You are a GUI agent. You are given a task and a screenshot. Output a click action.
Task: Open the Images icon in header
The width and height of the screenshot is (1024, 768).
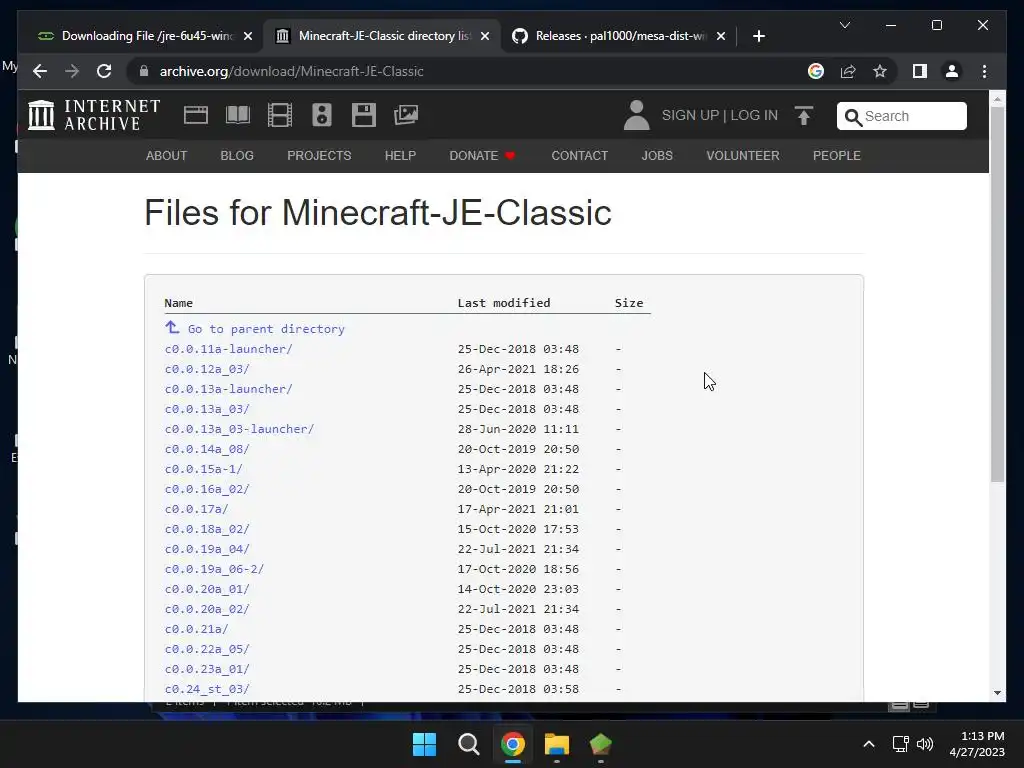coord(406,115)
